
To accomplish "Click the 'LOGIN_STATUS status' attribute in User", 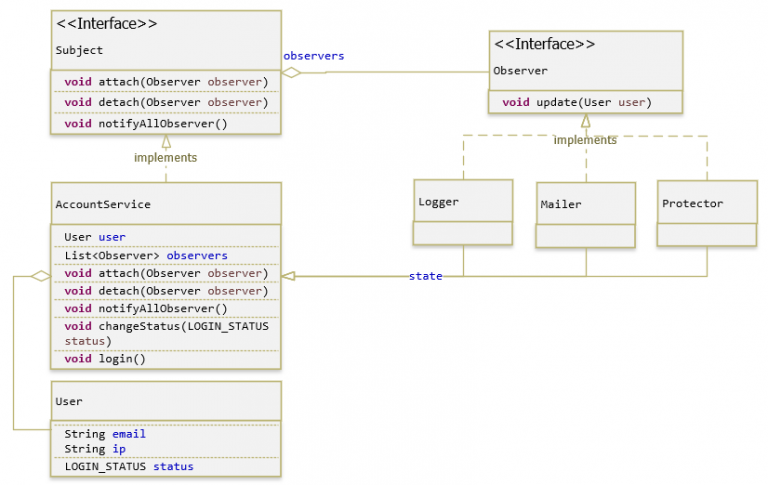I will point(129,466).
